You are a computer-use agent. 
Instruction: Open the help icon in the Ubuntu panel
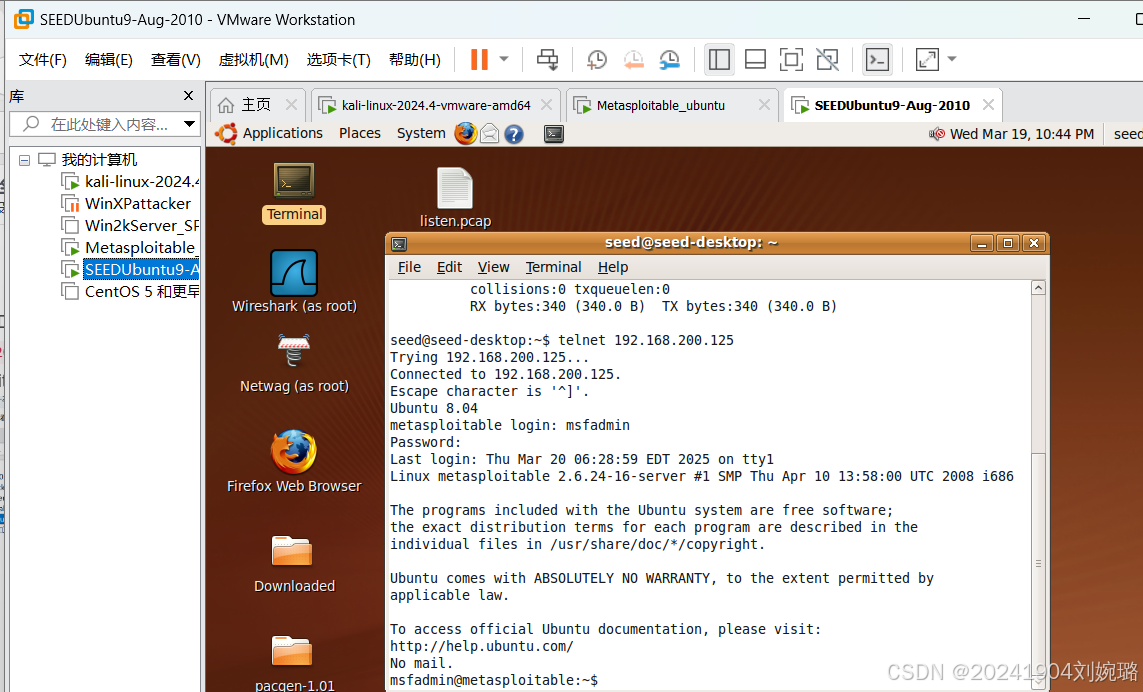514,134
